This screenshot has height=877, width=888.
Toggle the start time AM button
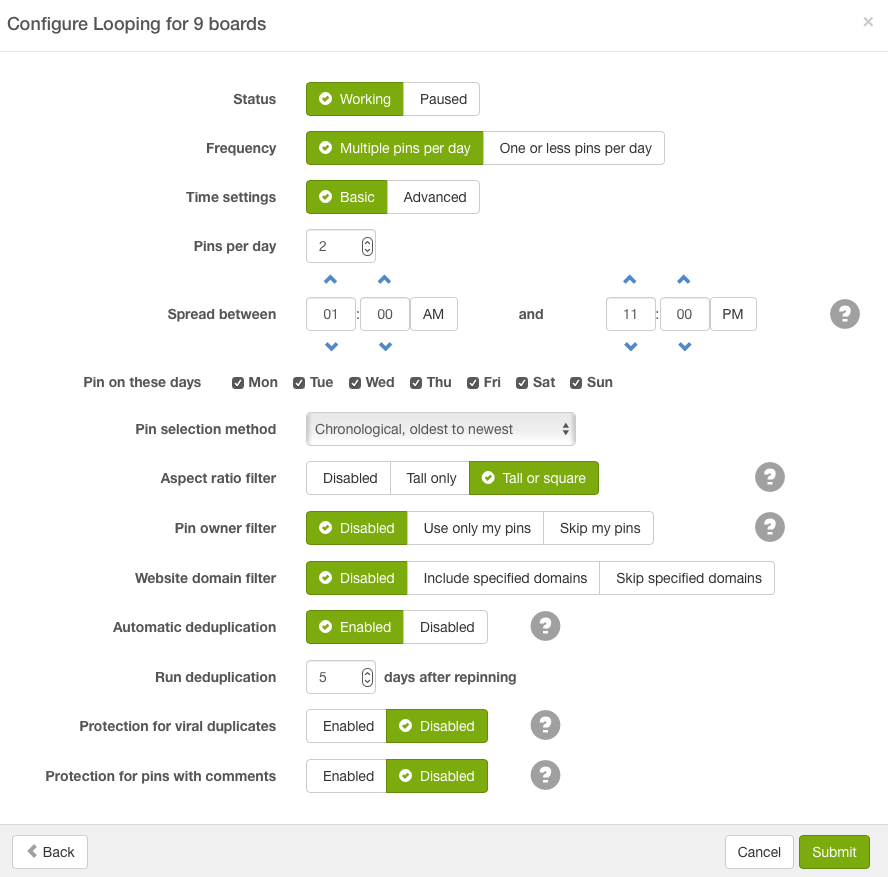(433, 314)
